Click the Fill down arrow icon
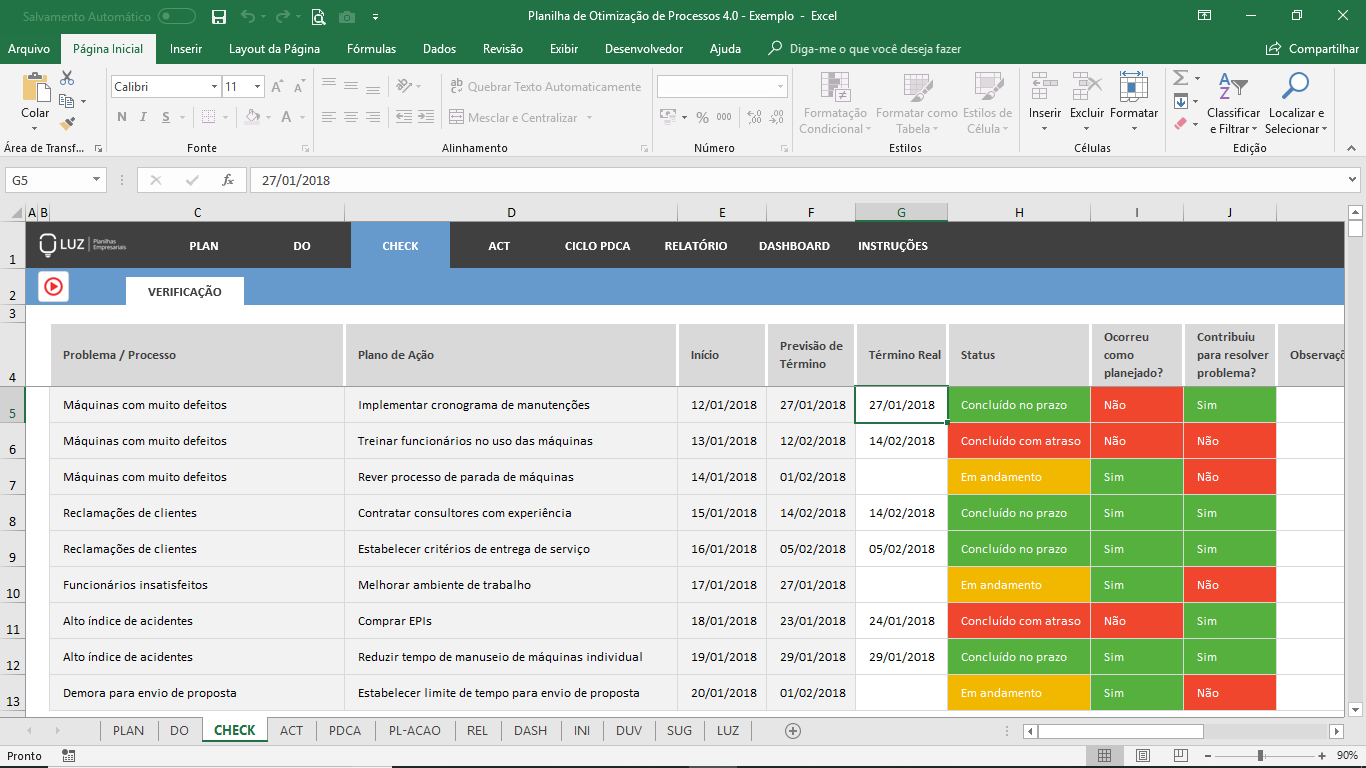This screenshot has width=1366, height=768. point(1180,101)
